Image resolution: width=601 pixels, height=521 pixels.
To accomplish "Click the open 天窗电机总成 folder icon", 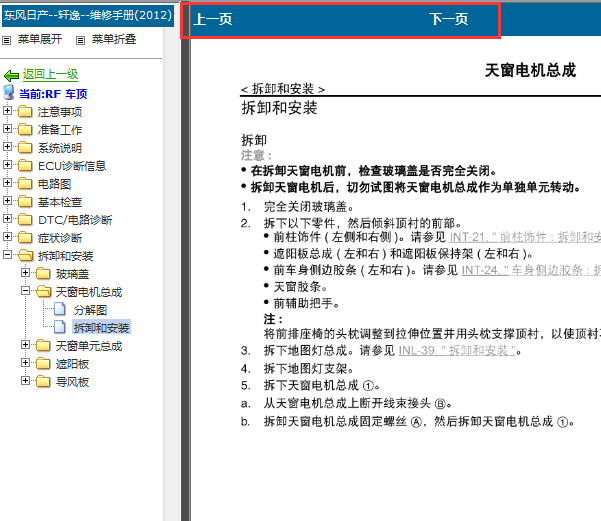I will tap(44, 291).
